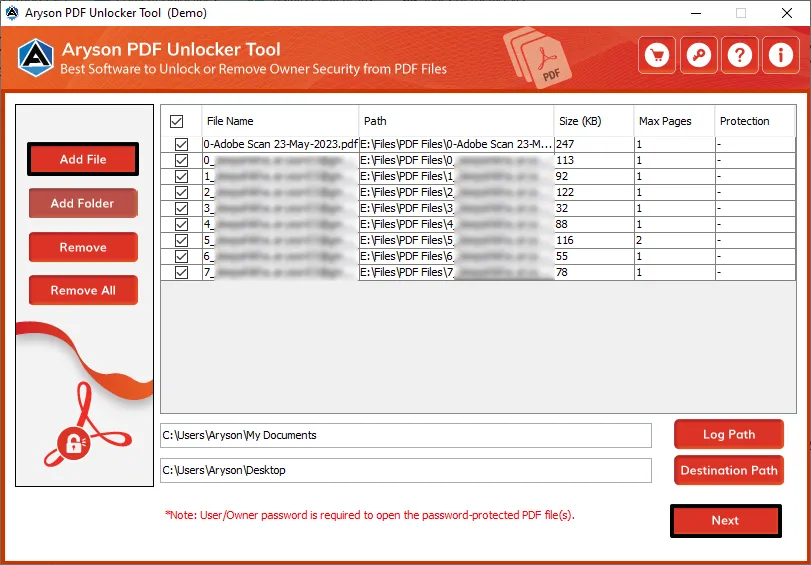
Task: Click the size value 113
Action: click(565, 160)
